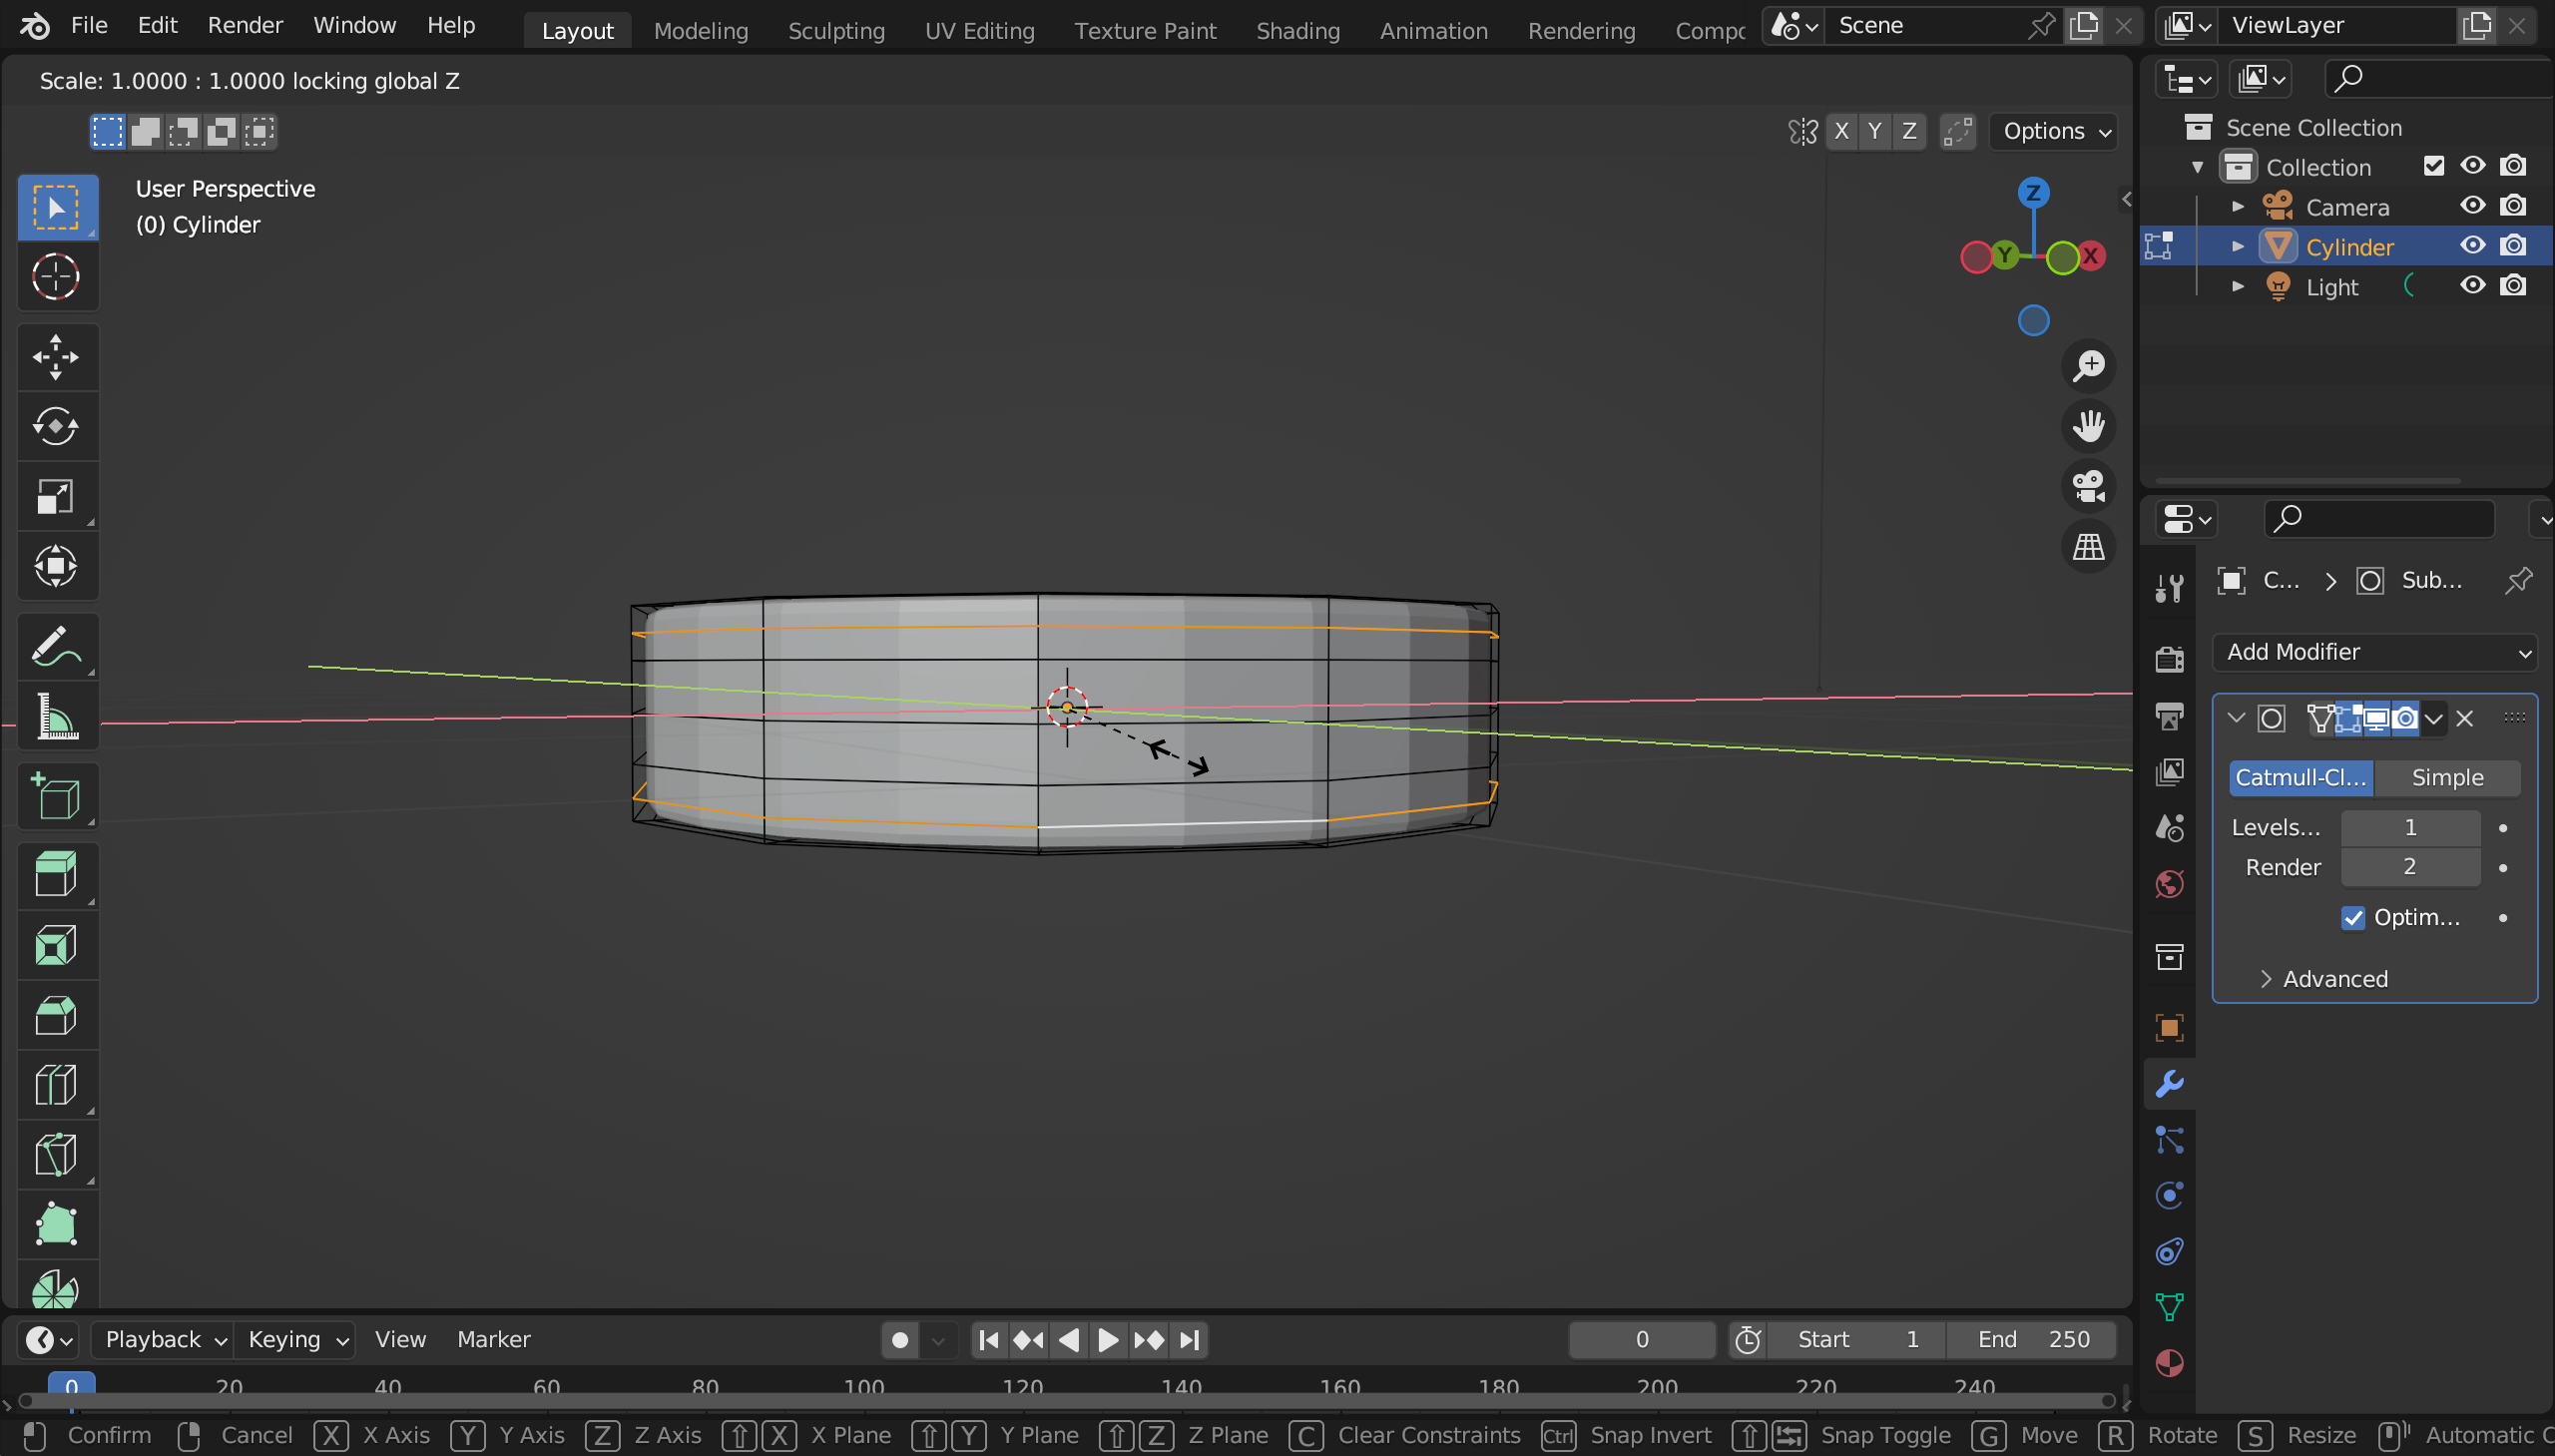
Task: Select the Bevel tool
Action: (57, 1016)
